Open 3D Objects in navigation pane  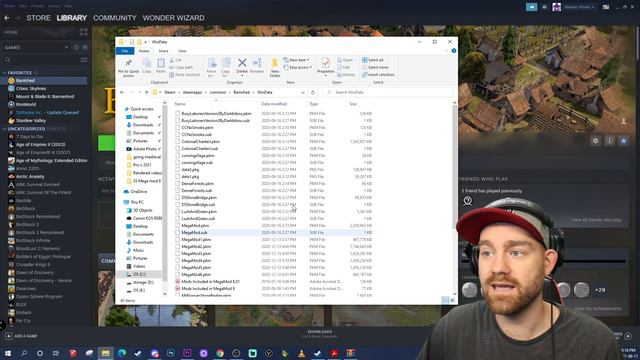pos(142,210)
